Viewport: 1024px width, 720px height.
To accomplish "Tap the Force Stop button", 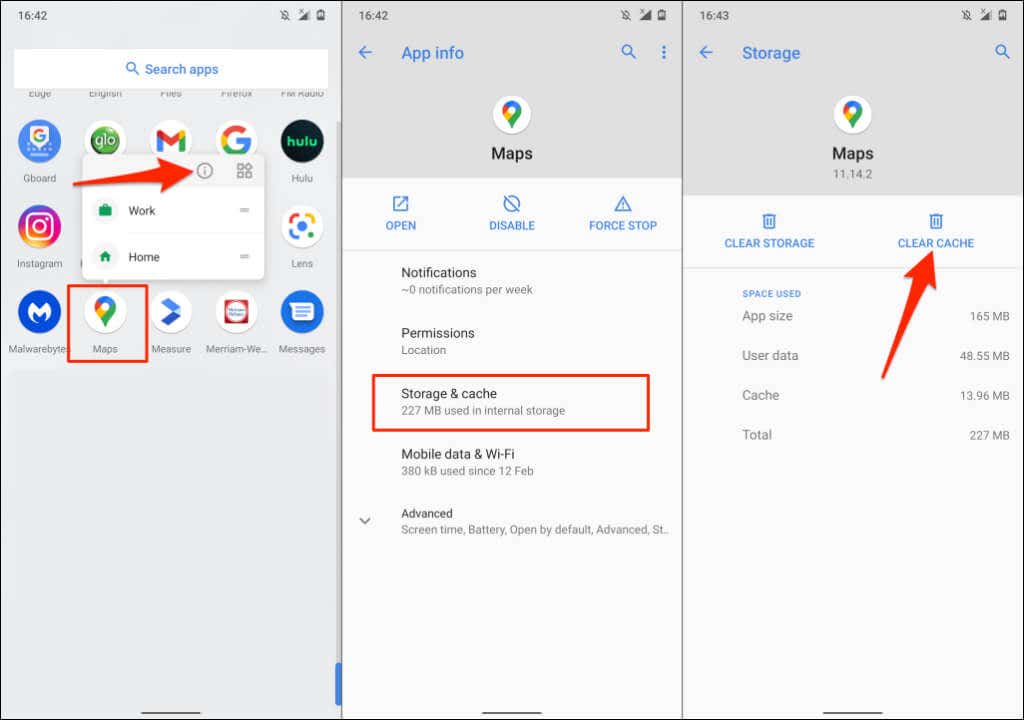I will pos(622,213).
